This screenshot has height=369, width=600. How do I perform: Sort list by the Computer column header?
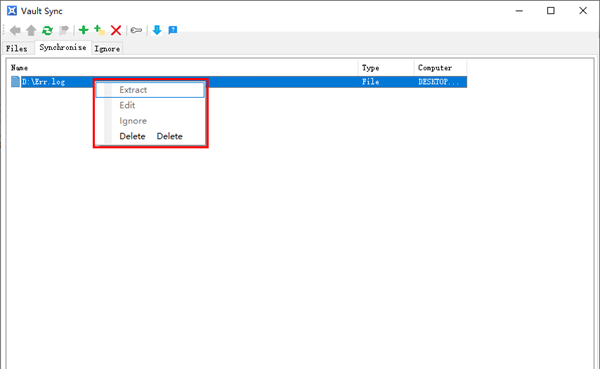[x=440, y=68]
